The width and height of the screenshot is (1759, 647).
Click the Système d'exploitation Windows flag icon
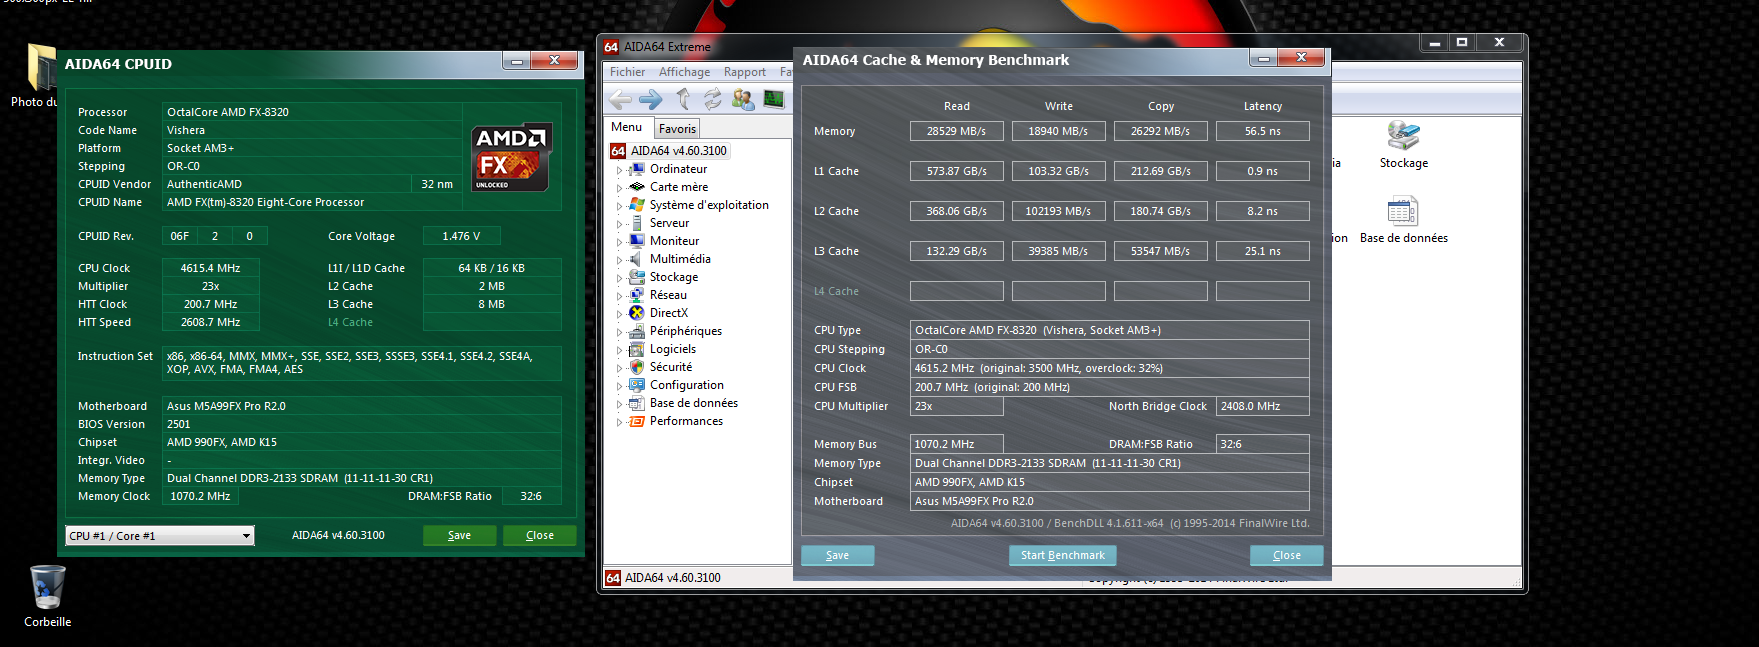click(637, 205)
